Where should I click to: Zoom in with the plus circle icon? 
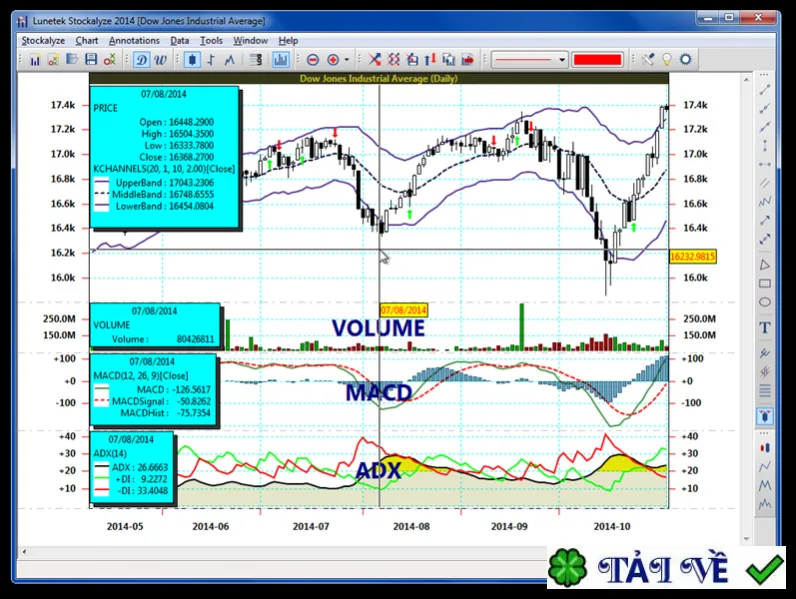pyautogui.click(x=333, y=60)
